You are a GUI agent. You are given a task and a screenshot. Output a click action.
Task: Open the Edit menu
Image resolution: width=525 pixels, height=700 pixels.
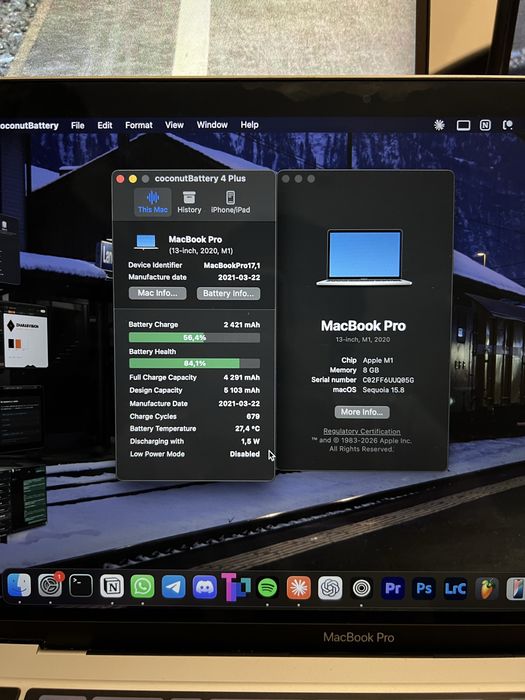pos(105,125)
